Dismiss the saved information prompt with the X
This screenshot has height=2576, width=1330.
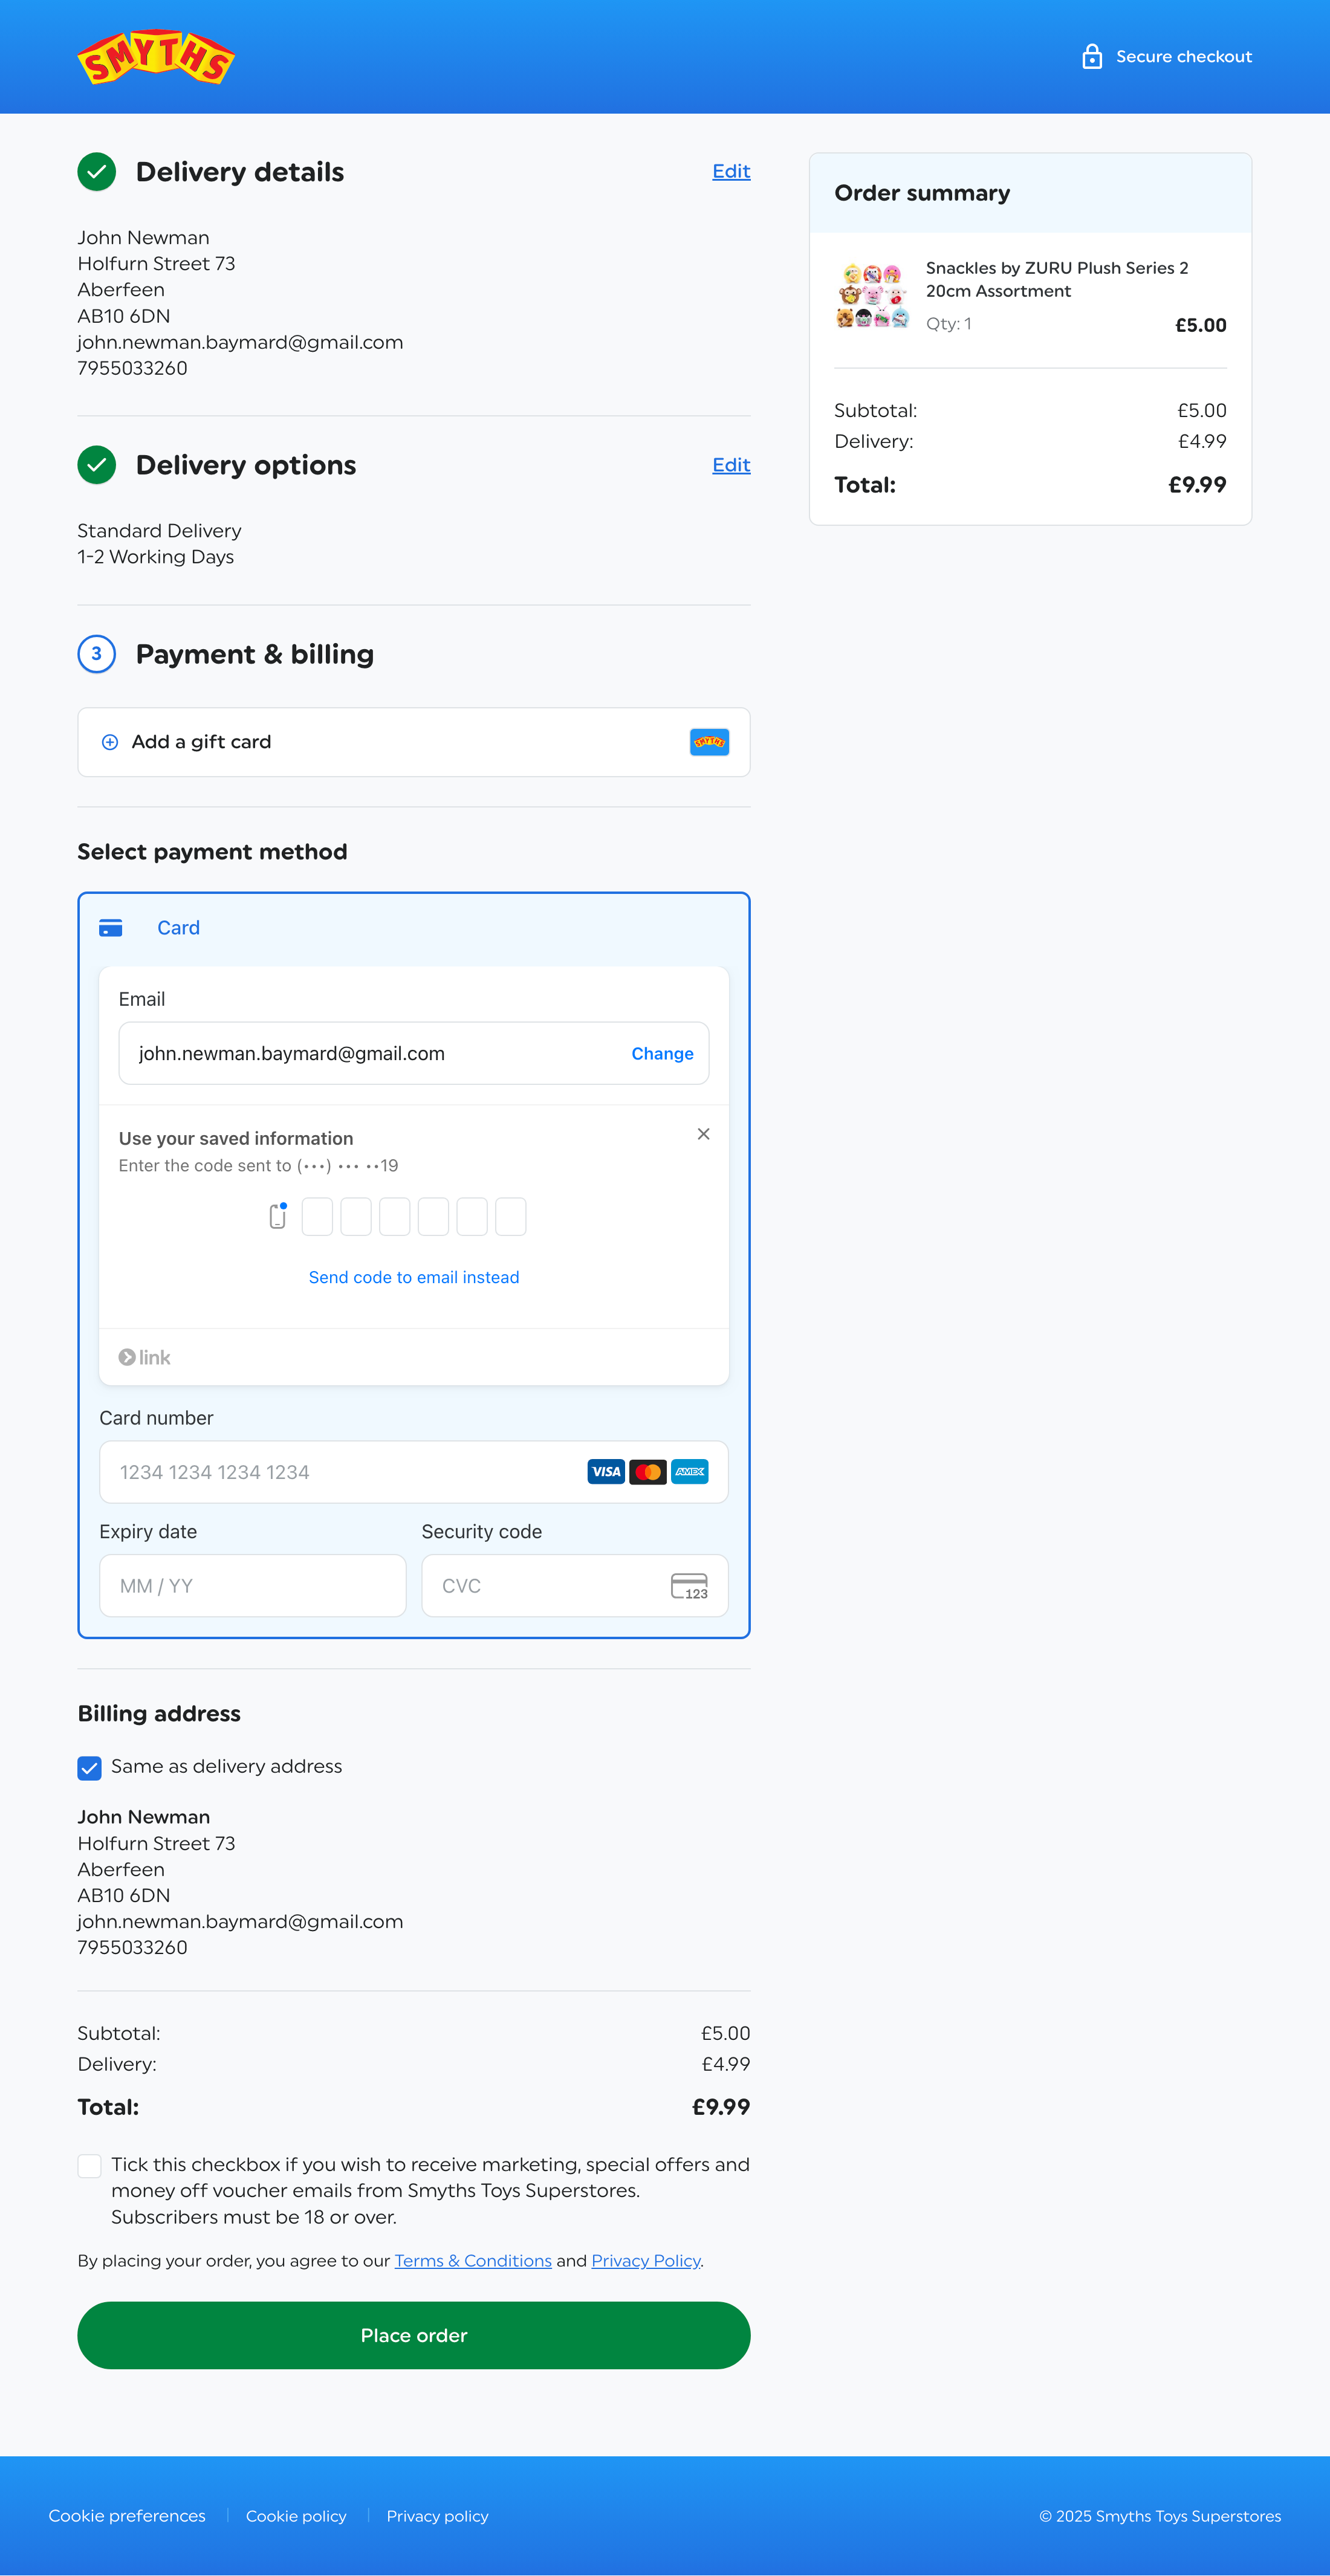[703, 1134]
